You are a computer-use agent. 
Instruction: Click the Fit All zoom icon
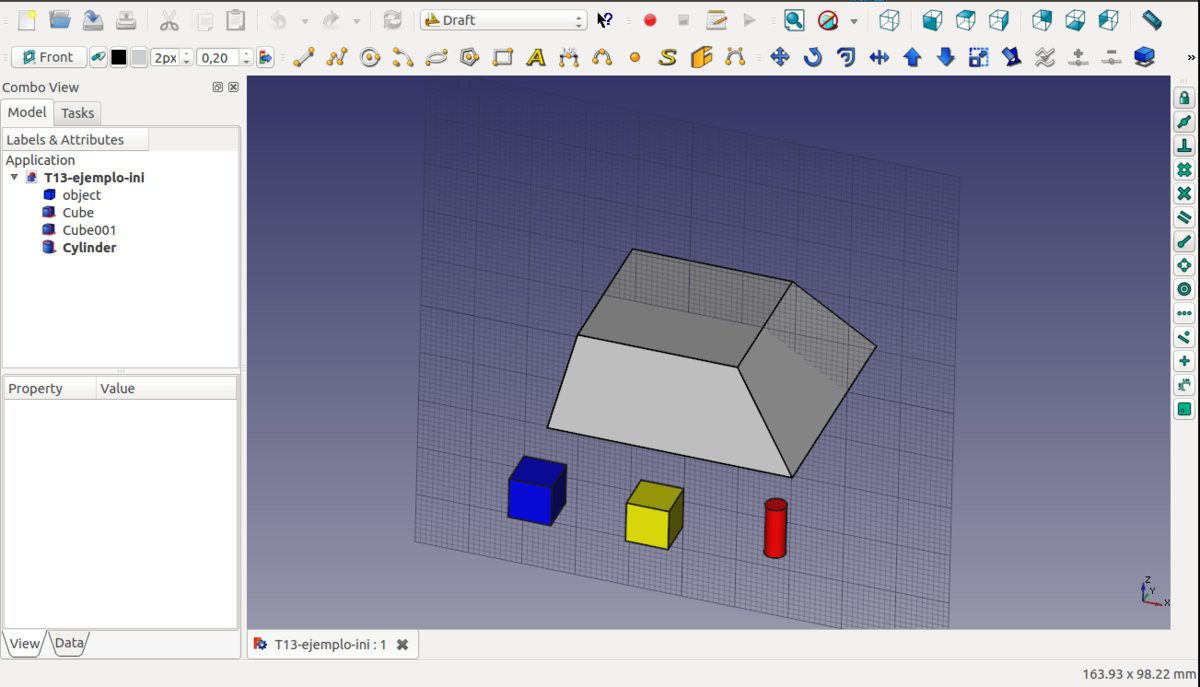pos(793,20)
